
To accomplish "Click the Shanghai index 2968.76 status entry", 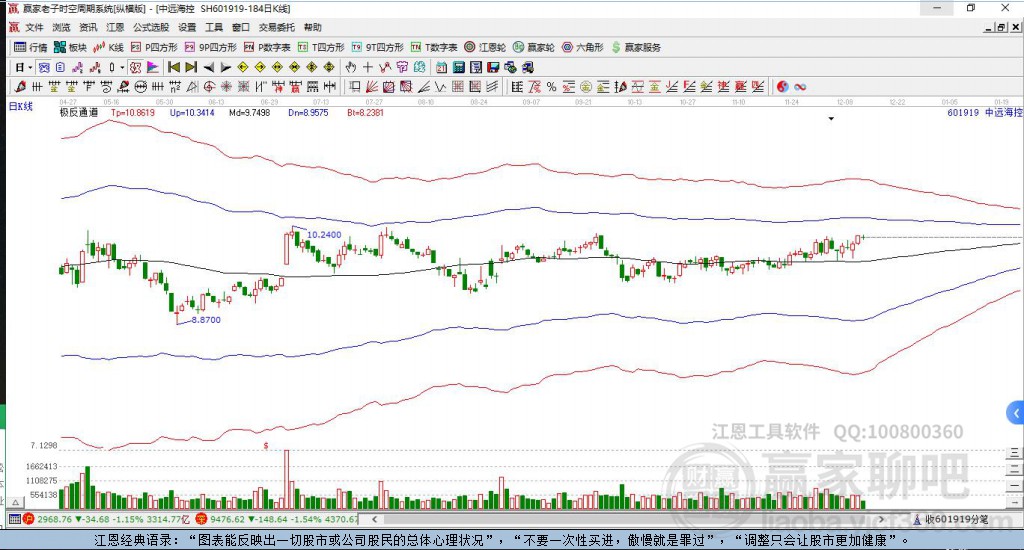I will point(108,519).
